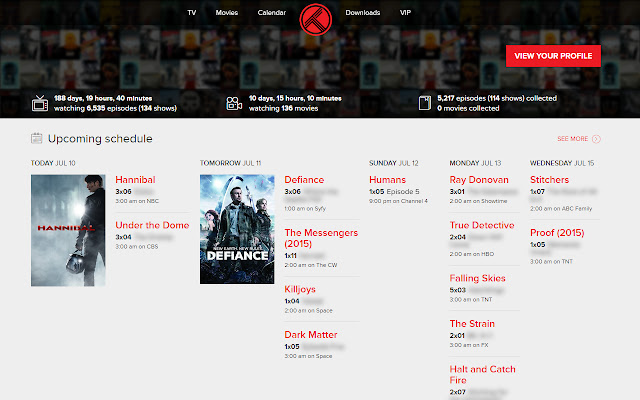Open the Proof (2015) show link
Viewport: 640px width, 400px height.
tap(557, 233)
